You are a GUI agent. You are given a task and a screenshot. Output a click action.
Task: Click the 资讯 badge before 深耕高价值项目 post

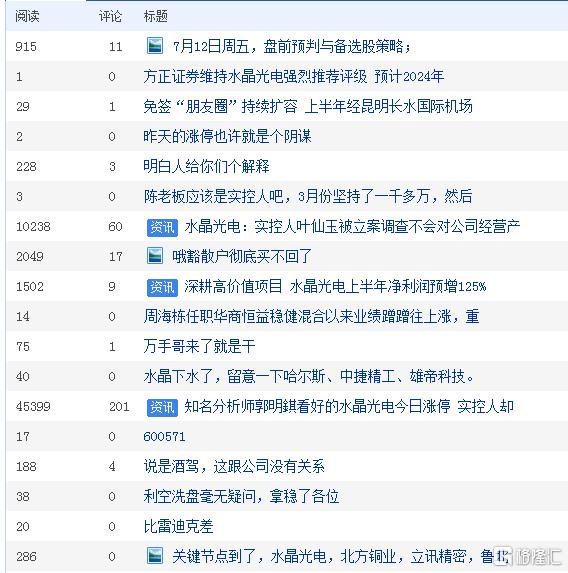[162, 287]
